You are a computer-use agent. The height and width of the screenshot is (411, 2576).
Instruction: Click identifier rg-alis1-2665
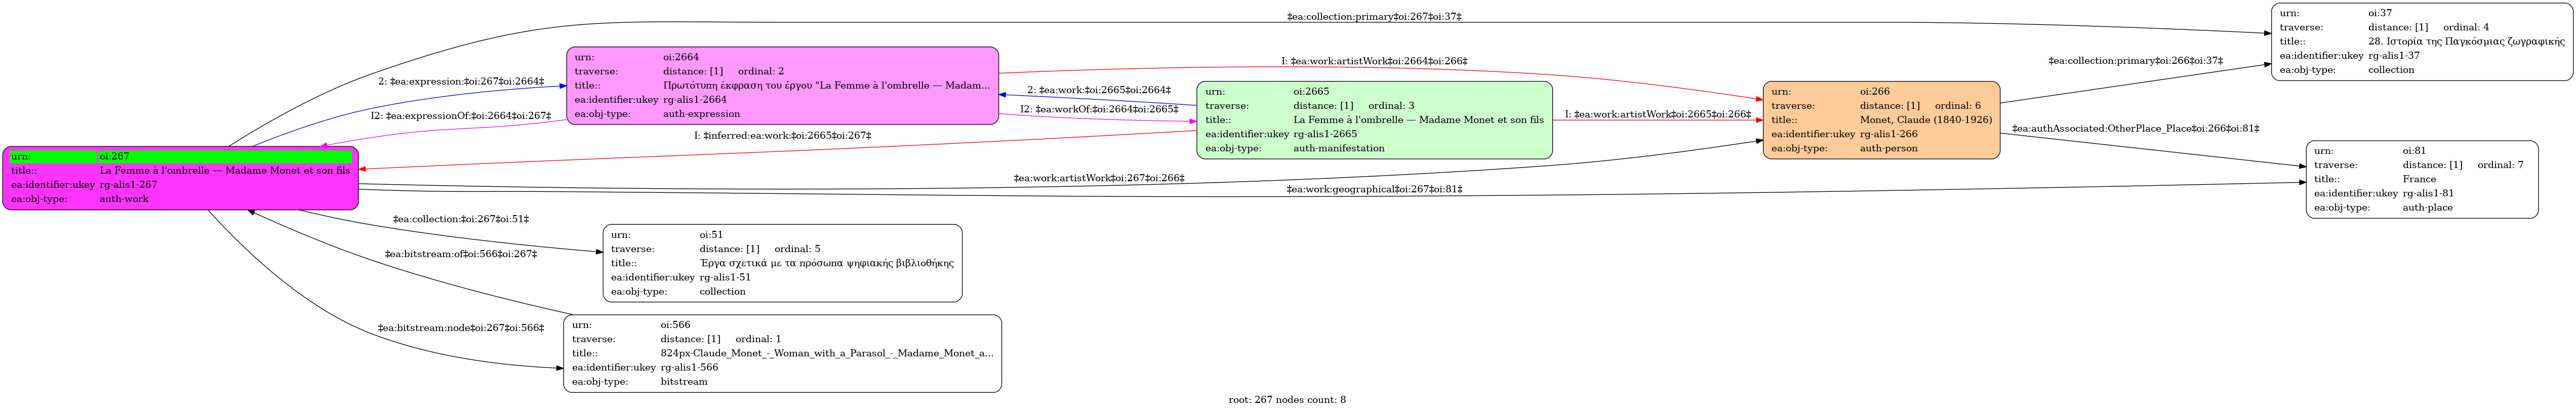click(1325, 134)
